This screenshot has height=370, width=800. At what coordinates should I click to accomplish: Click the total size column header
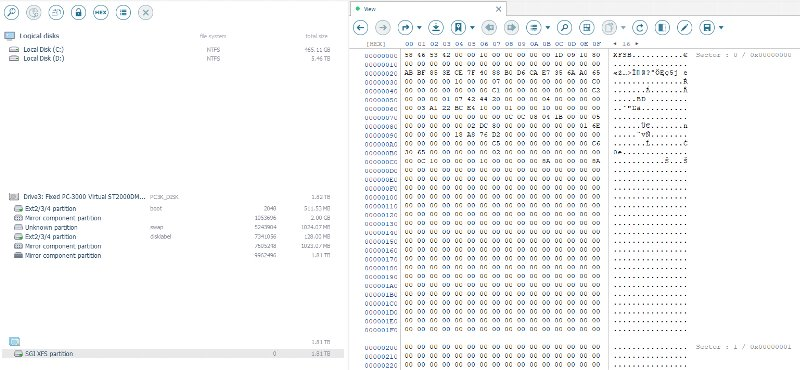(x=317, y=36)
